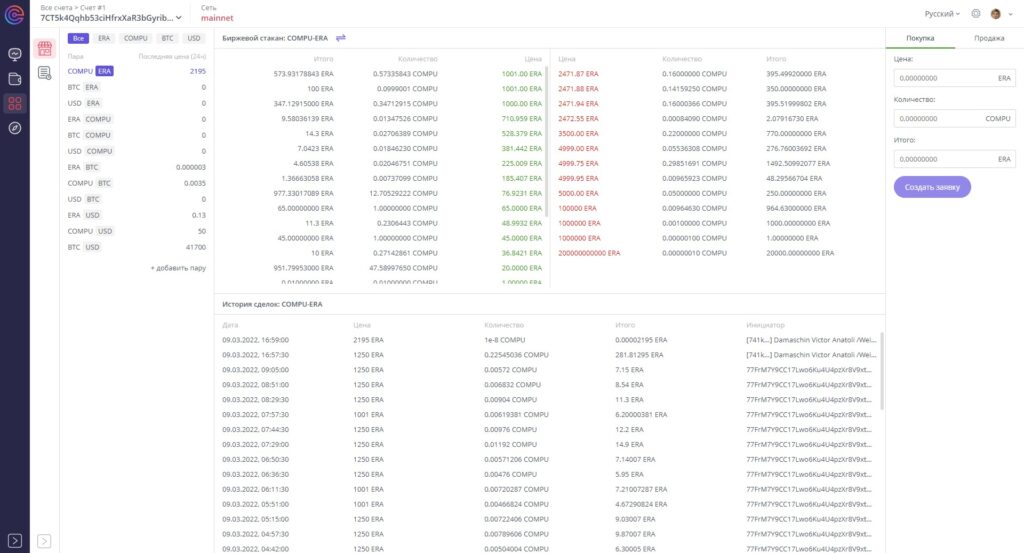This screenshot has width=1024, height=553.
Task: Click the Erachain logo icon
Action: coord(15,14)
